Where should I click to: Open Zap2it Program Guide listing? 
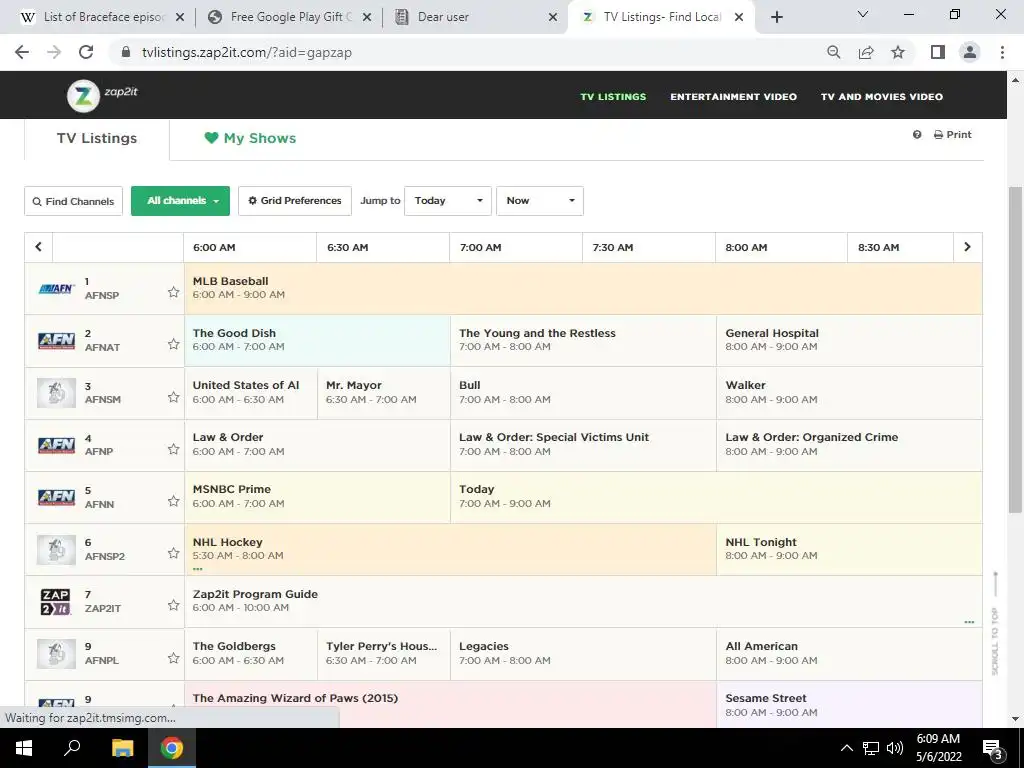(583, 601)
